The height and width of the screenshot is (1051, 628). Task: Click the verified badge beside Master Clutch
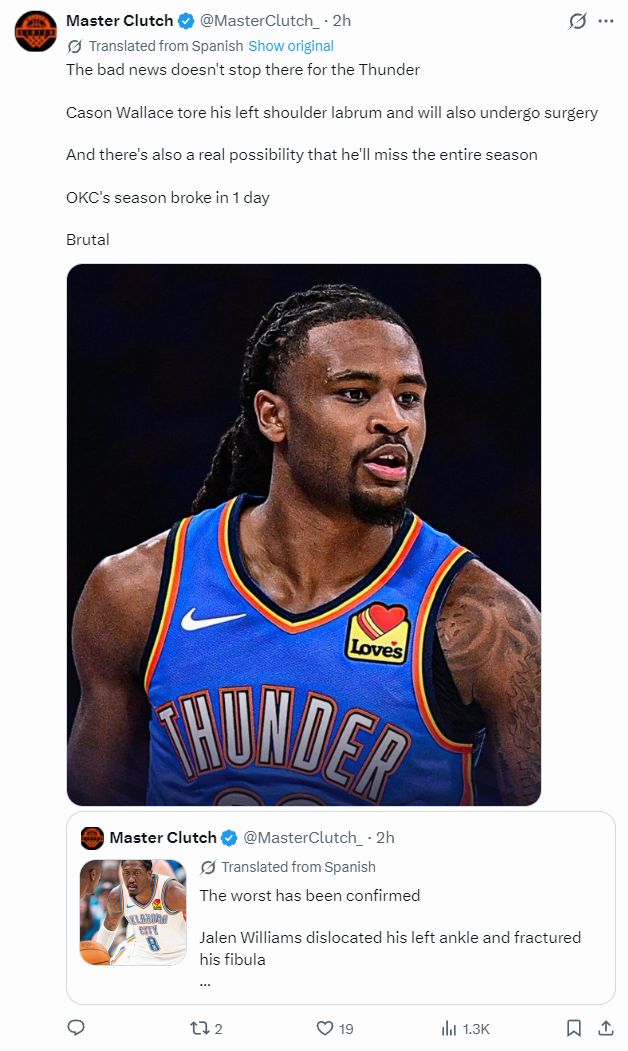tap(186, 21)
